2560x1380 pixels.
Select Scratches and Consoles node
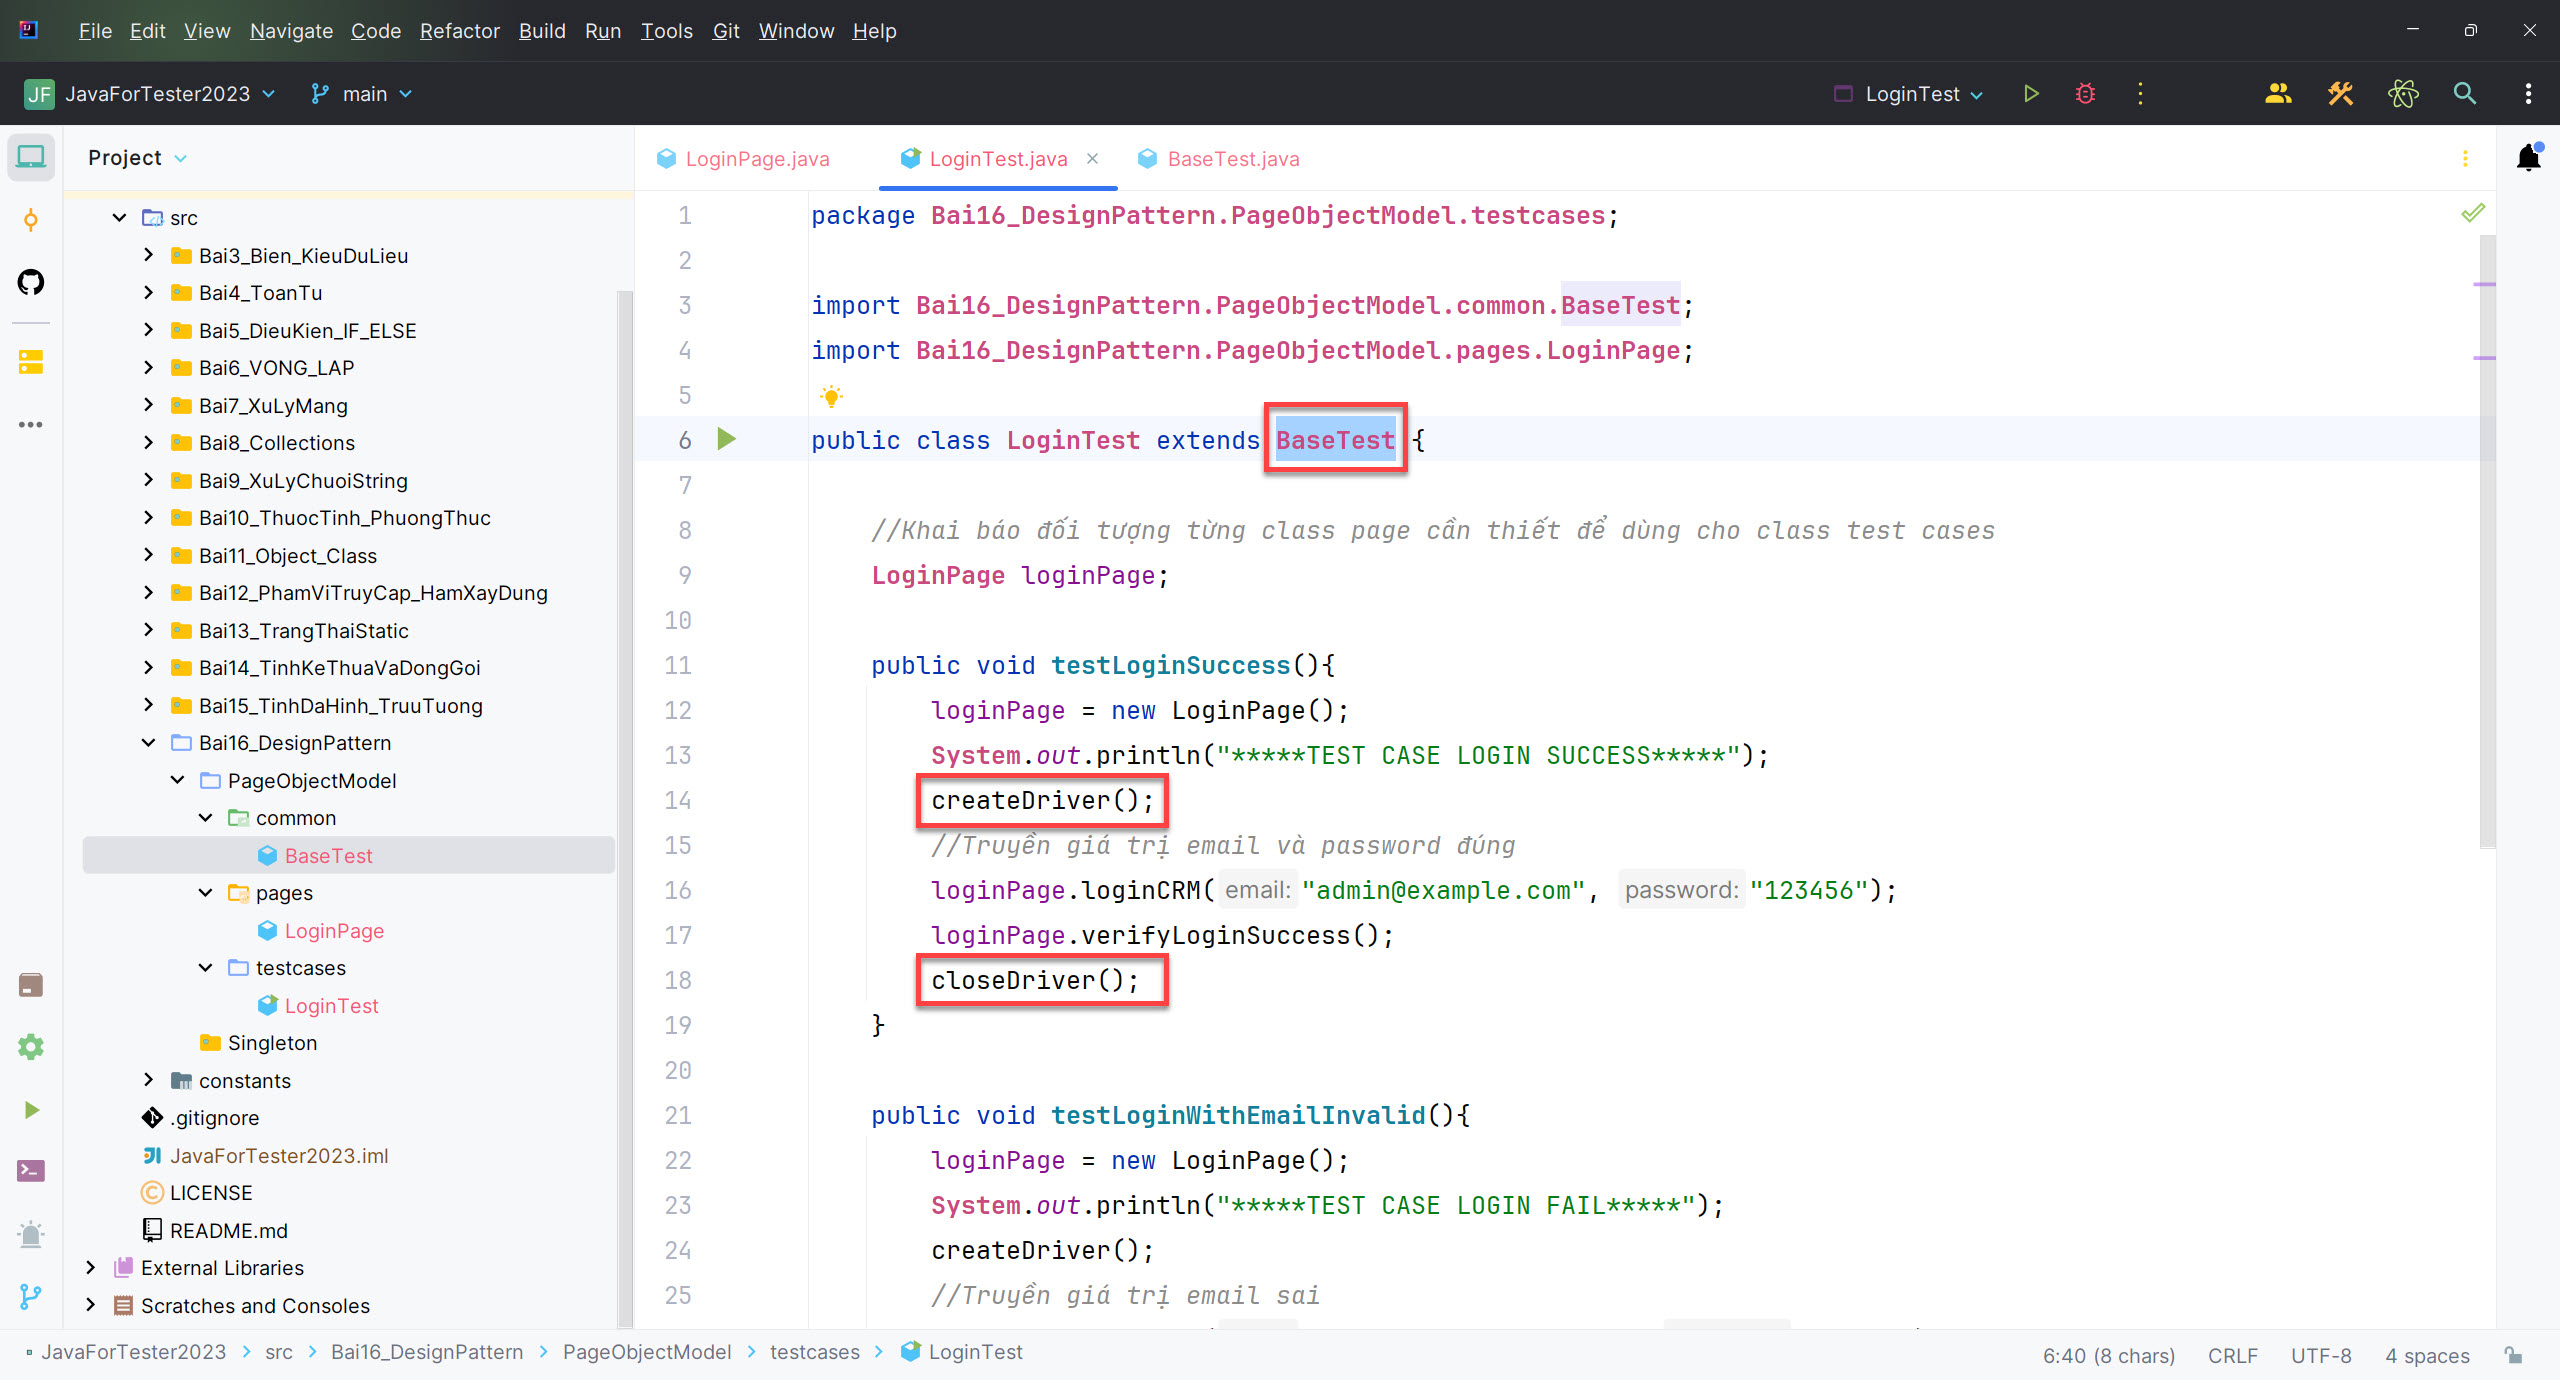[x=255, y=1306]
